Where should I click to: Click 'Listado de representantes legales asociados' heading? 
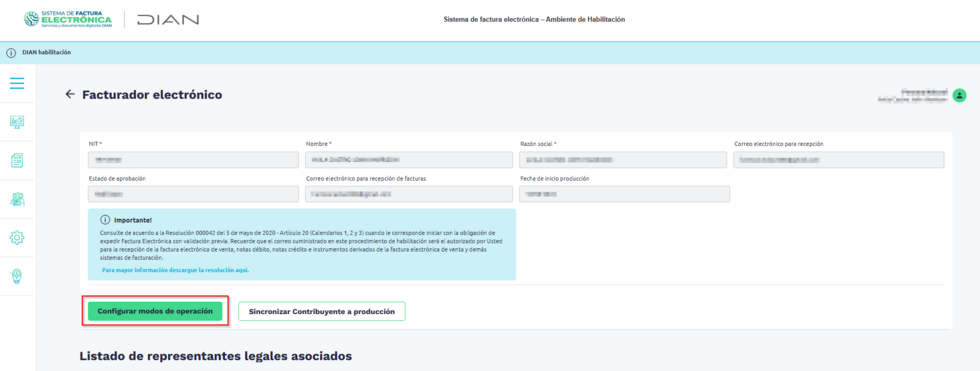[216, 356]
